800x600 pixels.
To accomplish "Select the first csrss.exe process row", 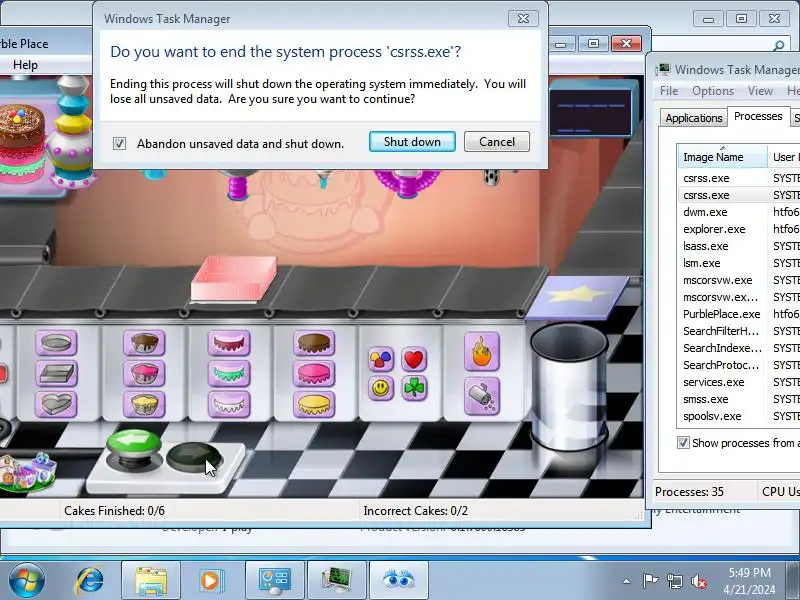I will pyautogui.click(x=739, y=178).
